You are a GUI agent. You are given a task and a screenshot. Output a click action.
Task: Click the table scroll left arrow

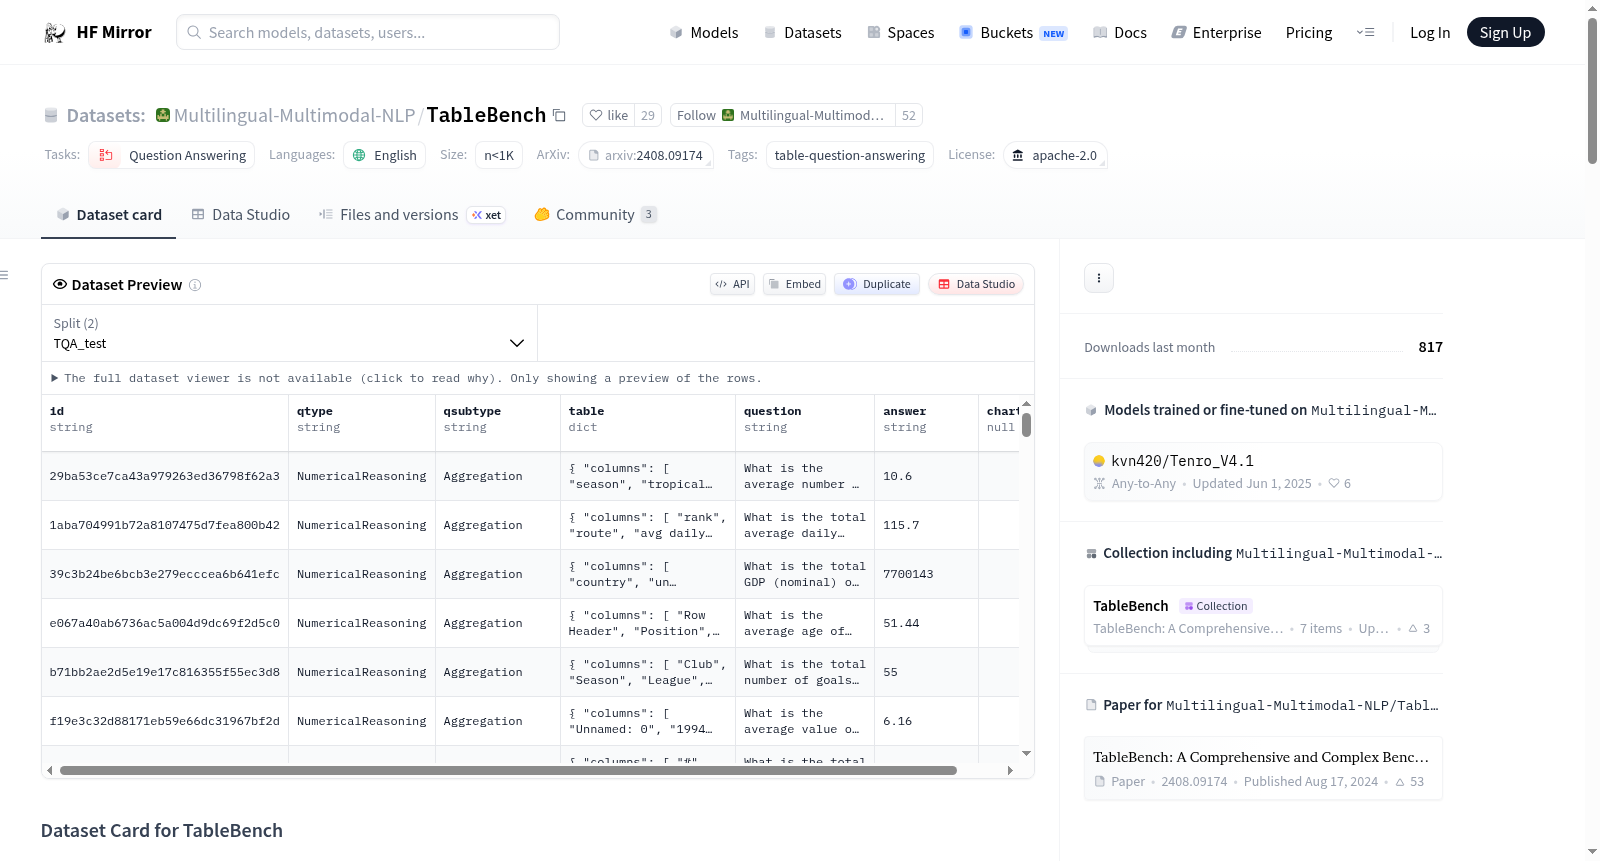coord(49,771)
